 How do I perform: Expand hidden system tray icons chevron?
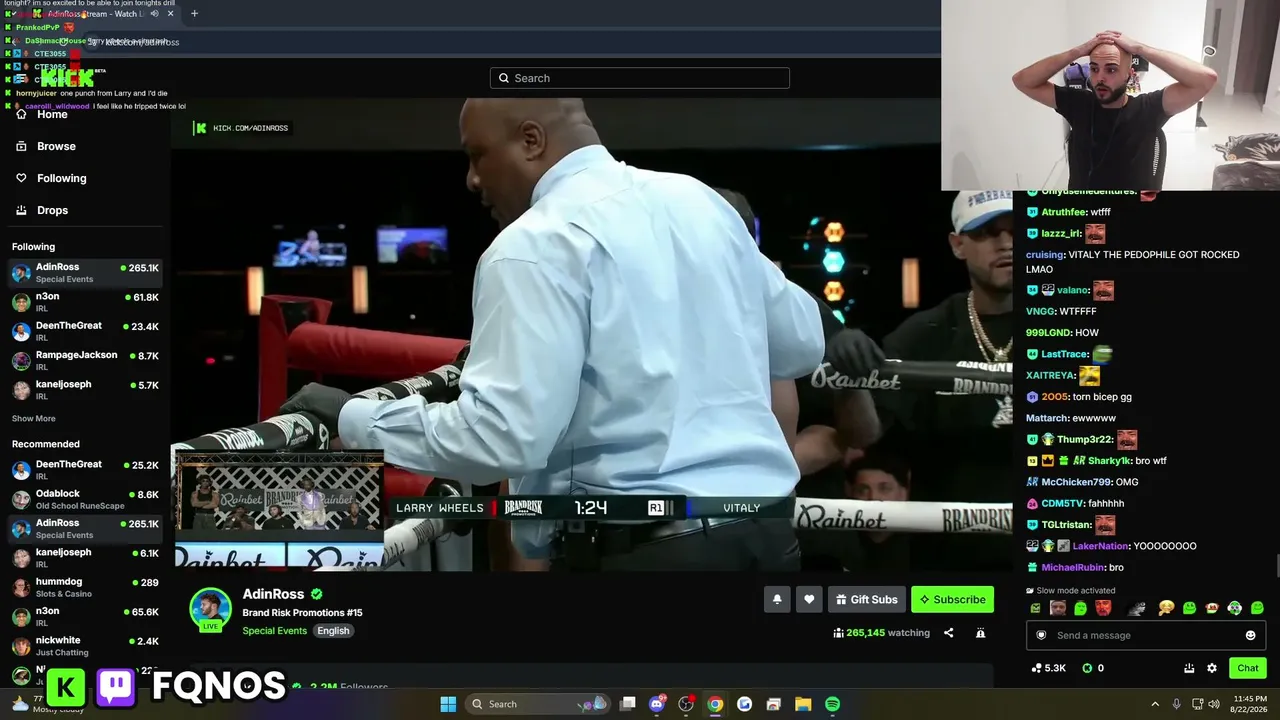coord(1155,704)
